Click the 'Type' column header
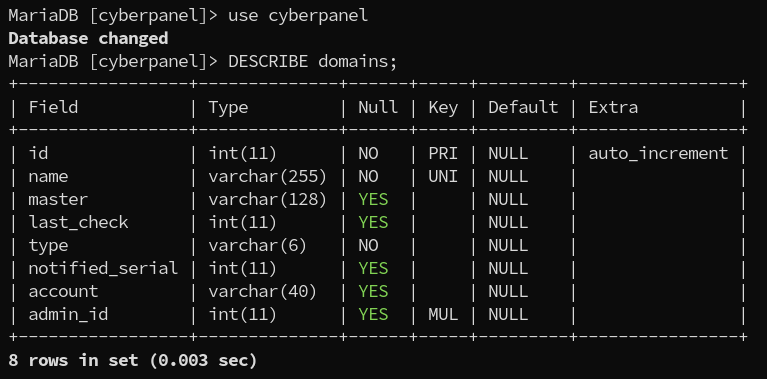767x379 pixels. point(228,108)
